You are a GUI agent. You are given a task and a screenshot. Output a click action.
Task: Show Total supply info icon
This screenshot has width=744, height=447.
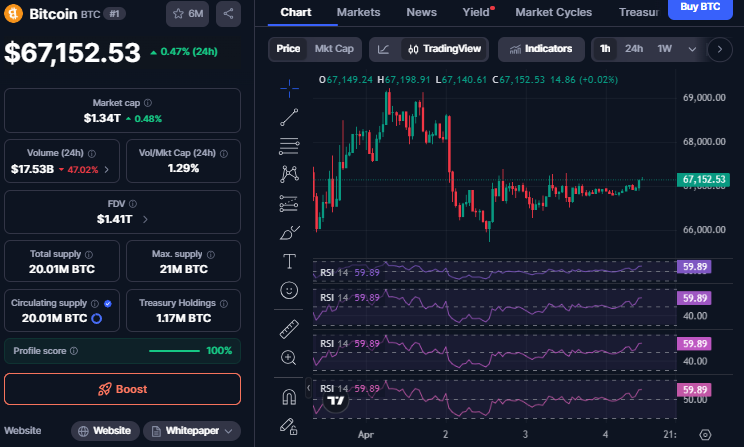tap(89, 255)
